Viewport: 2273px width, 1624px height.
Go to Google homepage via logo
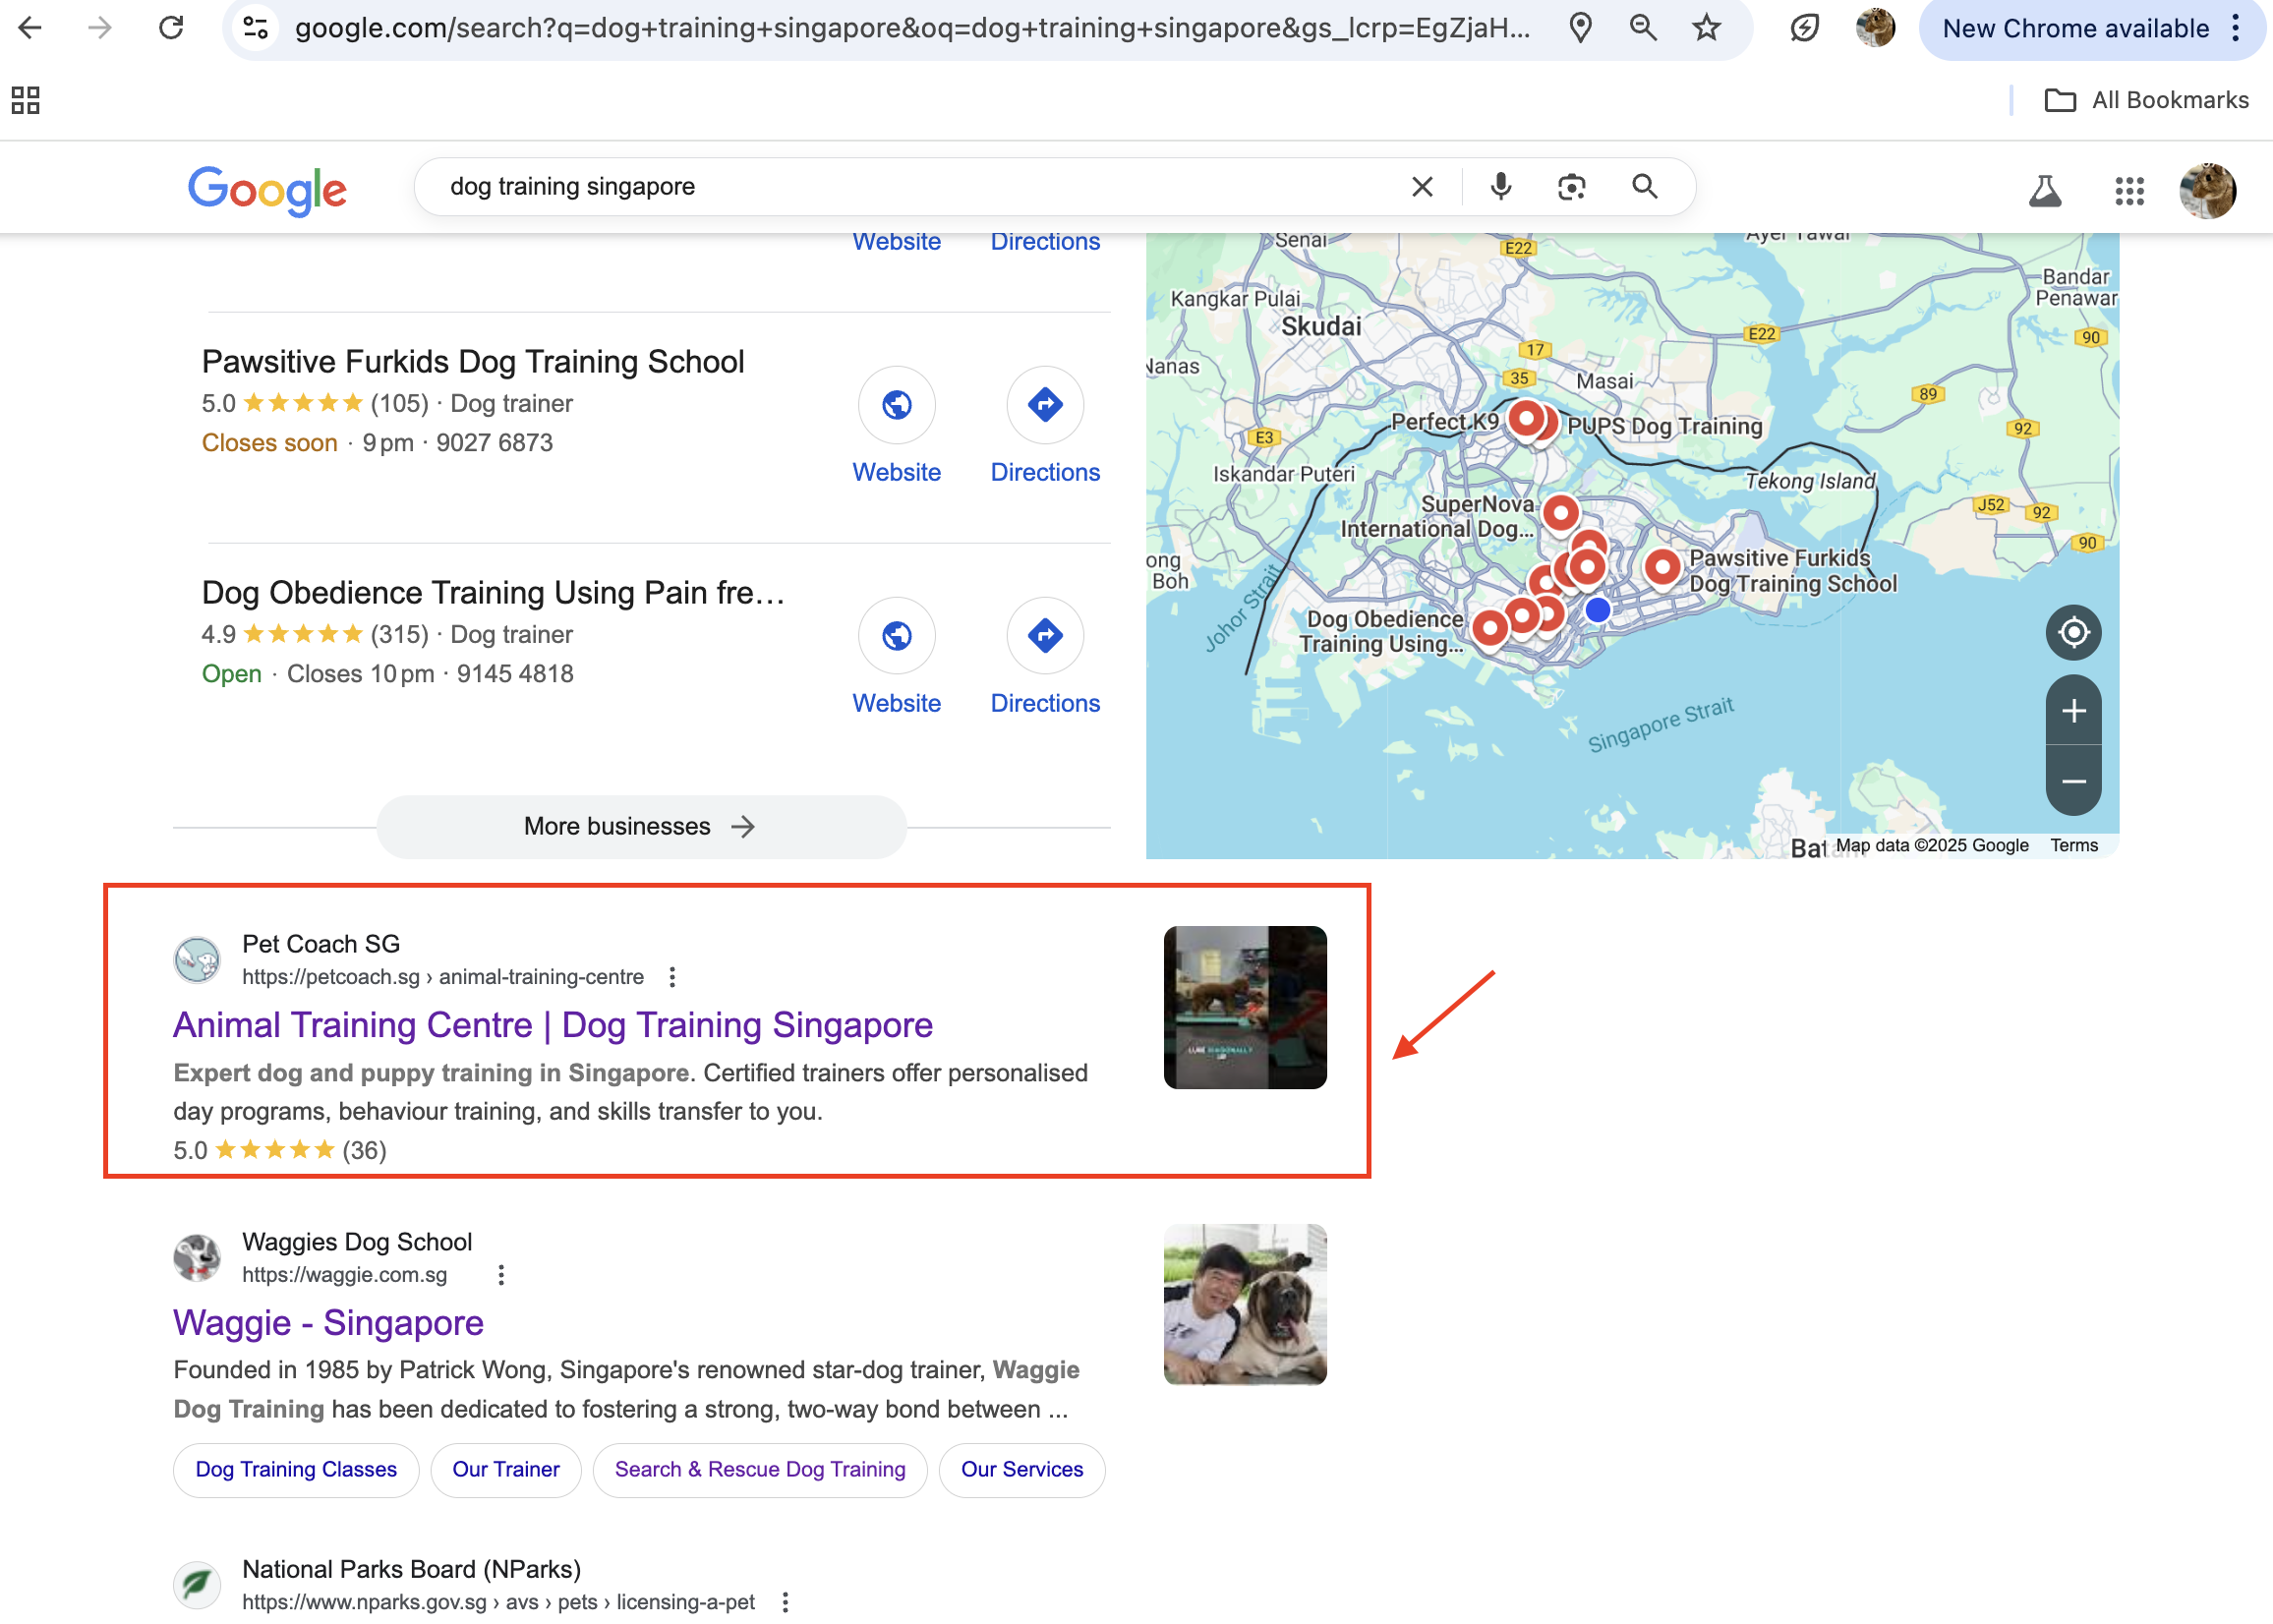(x=268, y=190)
